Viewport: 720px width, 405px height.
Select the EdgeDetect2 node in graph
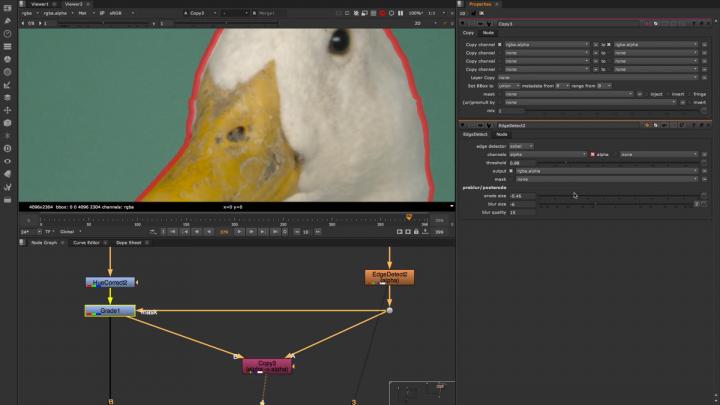tap(389, 277)
